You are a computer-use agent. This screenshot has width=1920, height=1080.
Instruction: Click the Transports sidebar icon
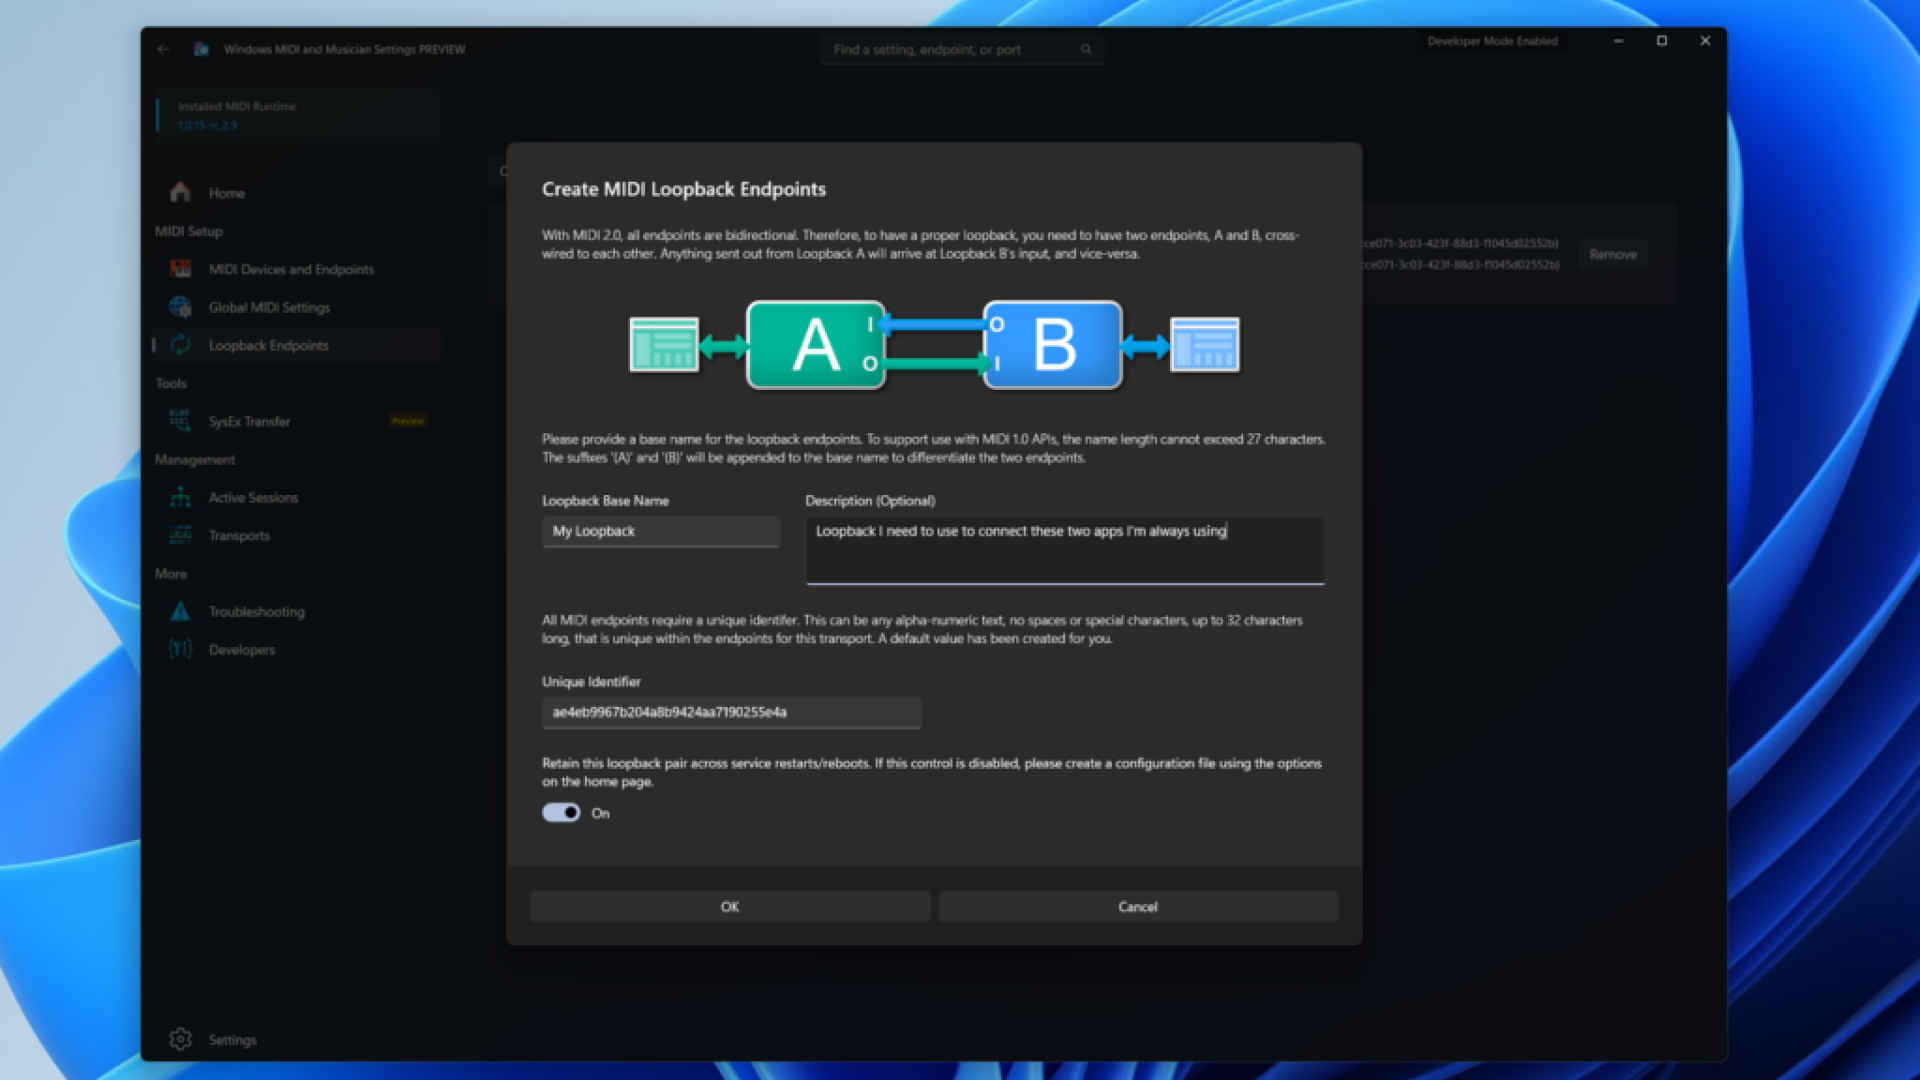click(180, 535)
